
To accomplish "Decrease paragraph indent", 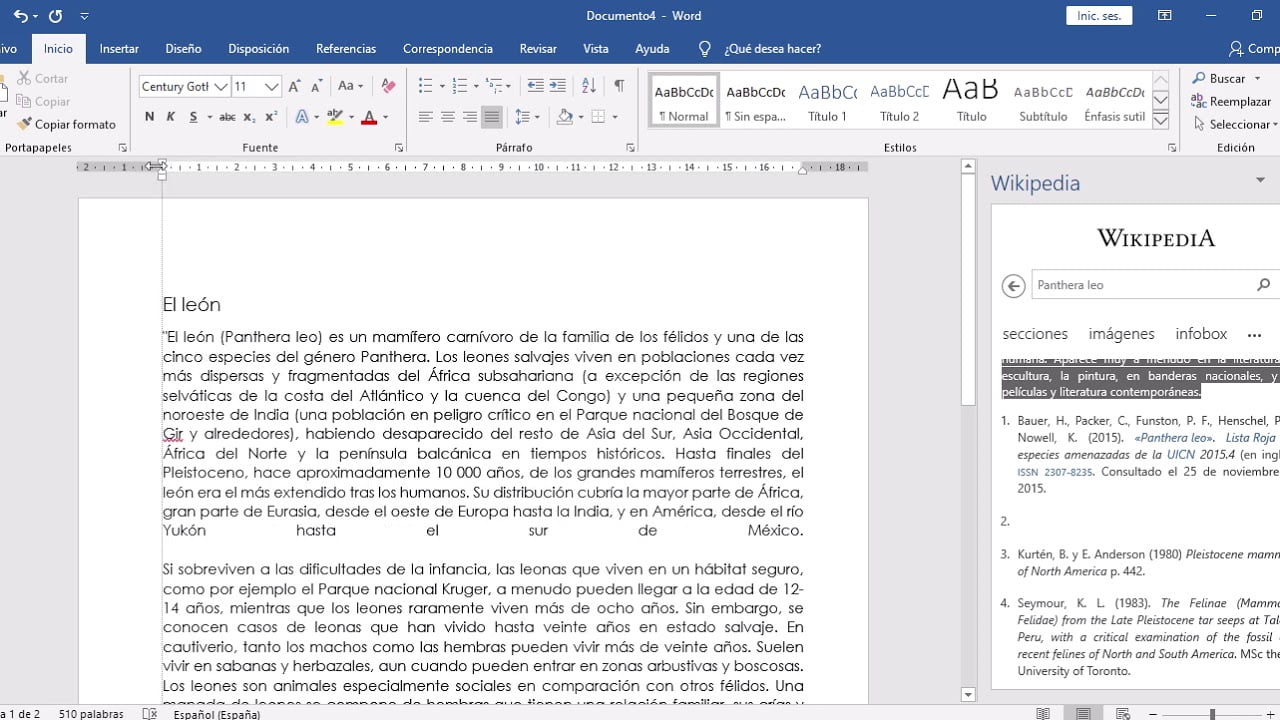I will (x=535, y=87).
